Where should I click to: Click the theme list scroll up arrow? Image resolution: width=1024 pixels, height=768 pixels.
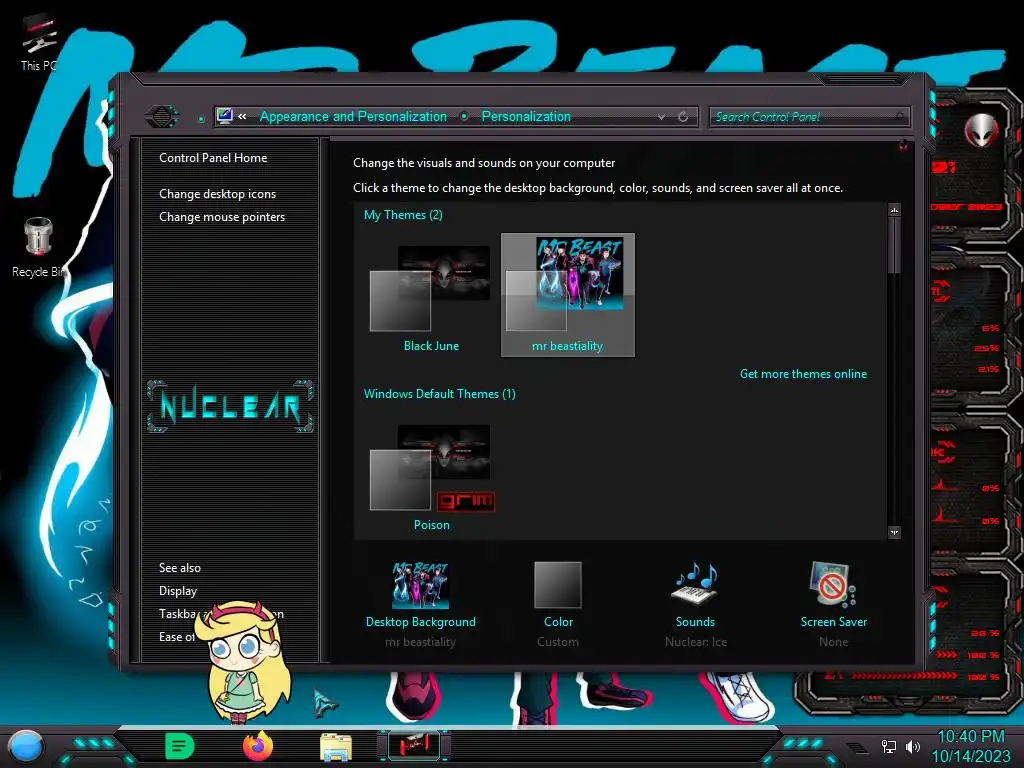click(894, 210)
